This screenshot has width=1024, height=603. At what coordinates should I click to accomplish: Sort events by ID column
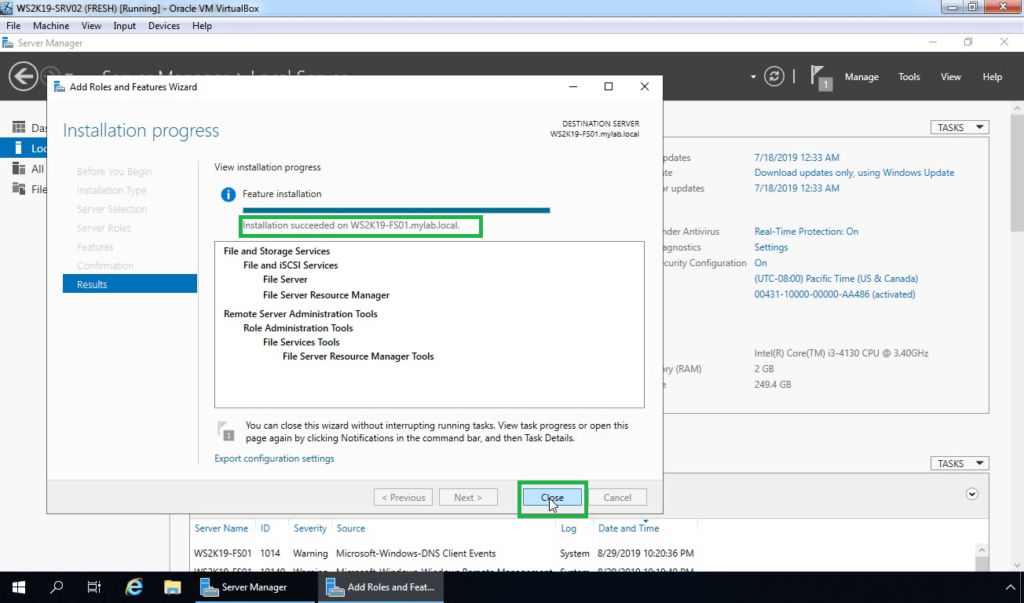(x=265, y=529)
